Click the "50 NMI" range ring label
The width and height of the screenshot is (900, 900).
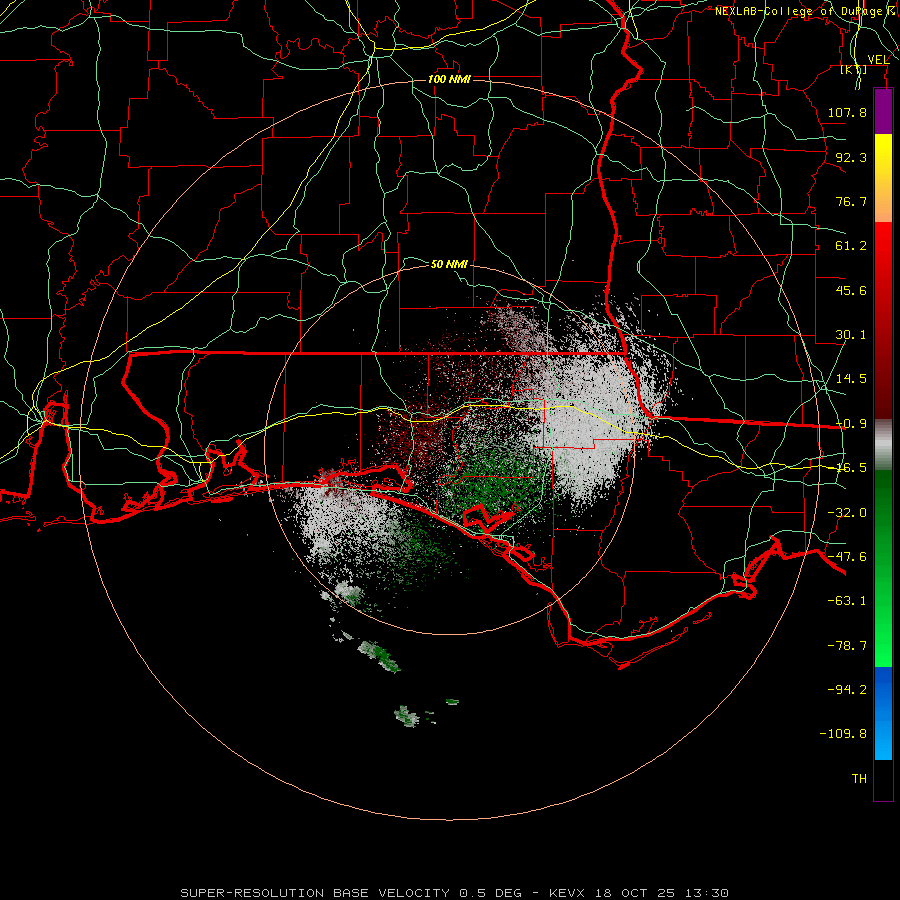(449, 264)
